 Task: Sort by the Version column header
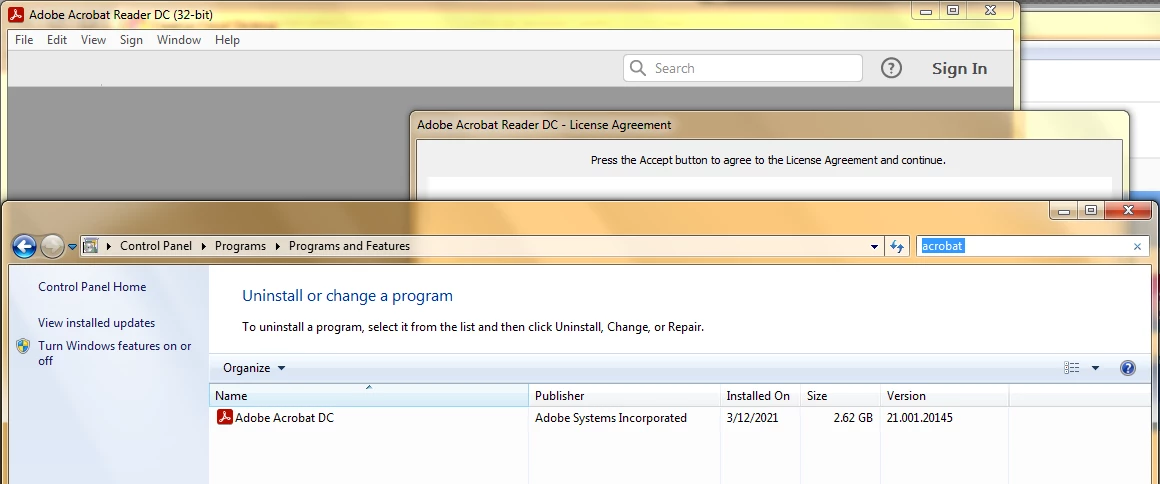click(x=945, y=396)
